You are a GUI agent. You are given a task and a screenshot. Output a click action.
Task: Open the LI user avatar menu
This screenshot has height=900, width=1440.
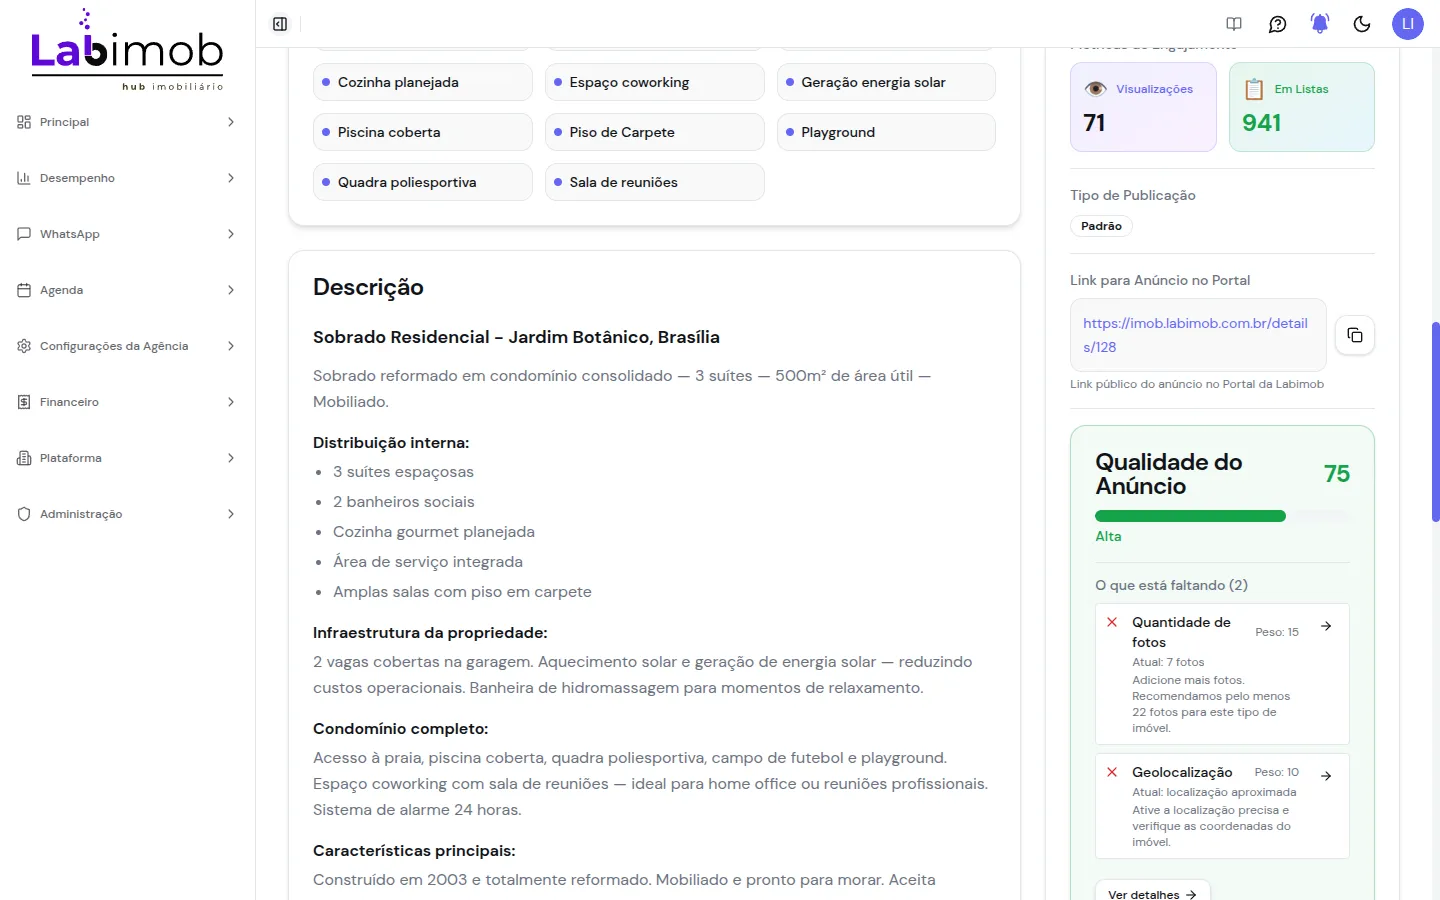click(1407, 24)
